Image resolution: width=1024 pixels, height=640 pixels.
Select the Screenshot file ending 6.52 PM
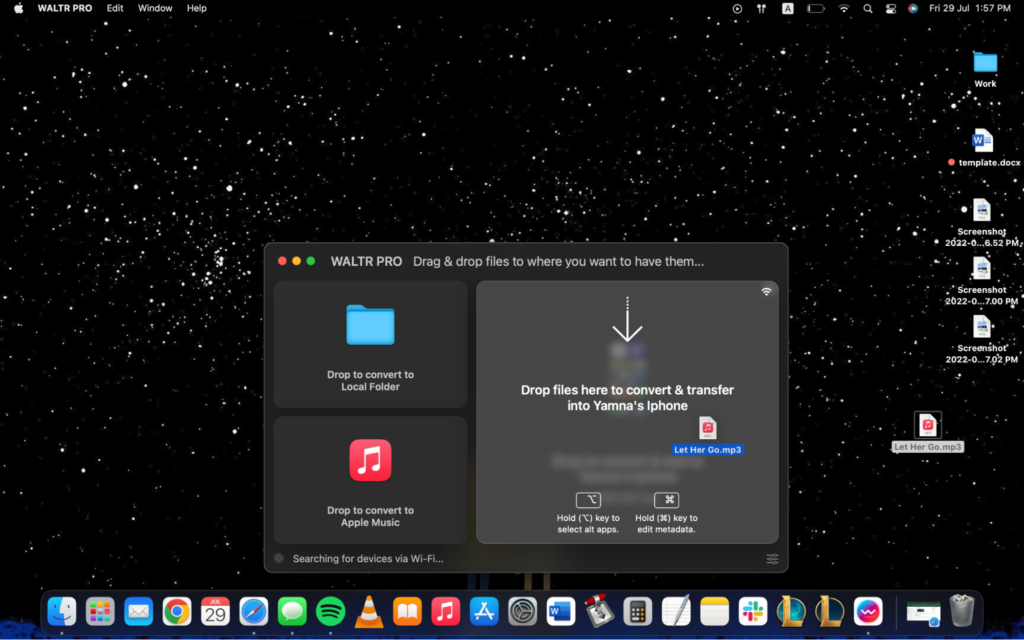982,223
